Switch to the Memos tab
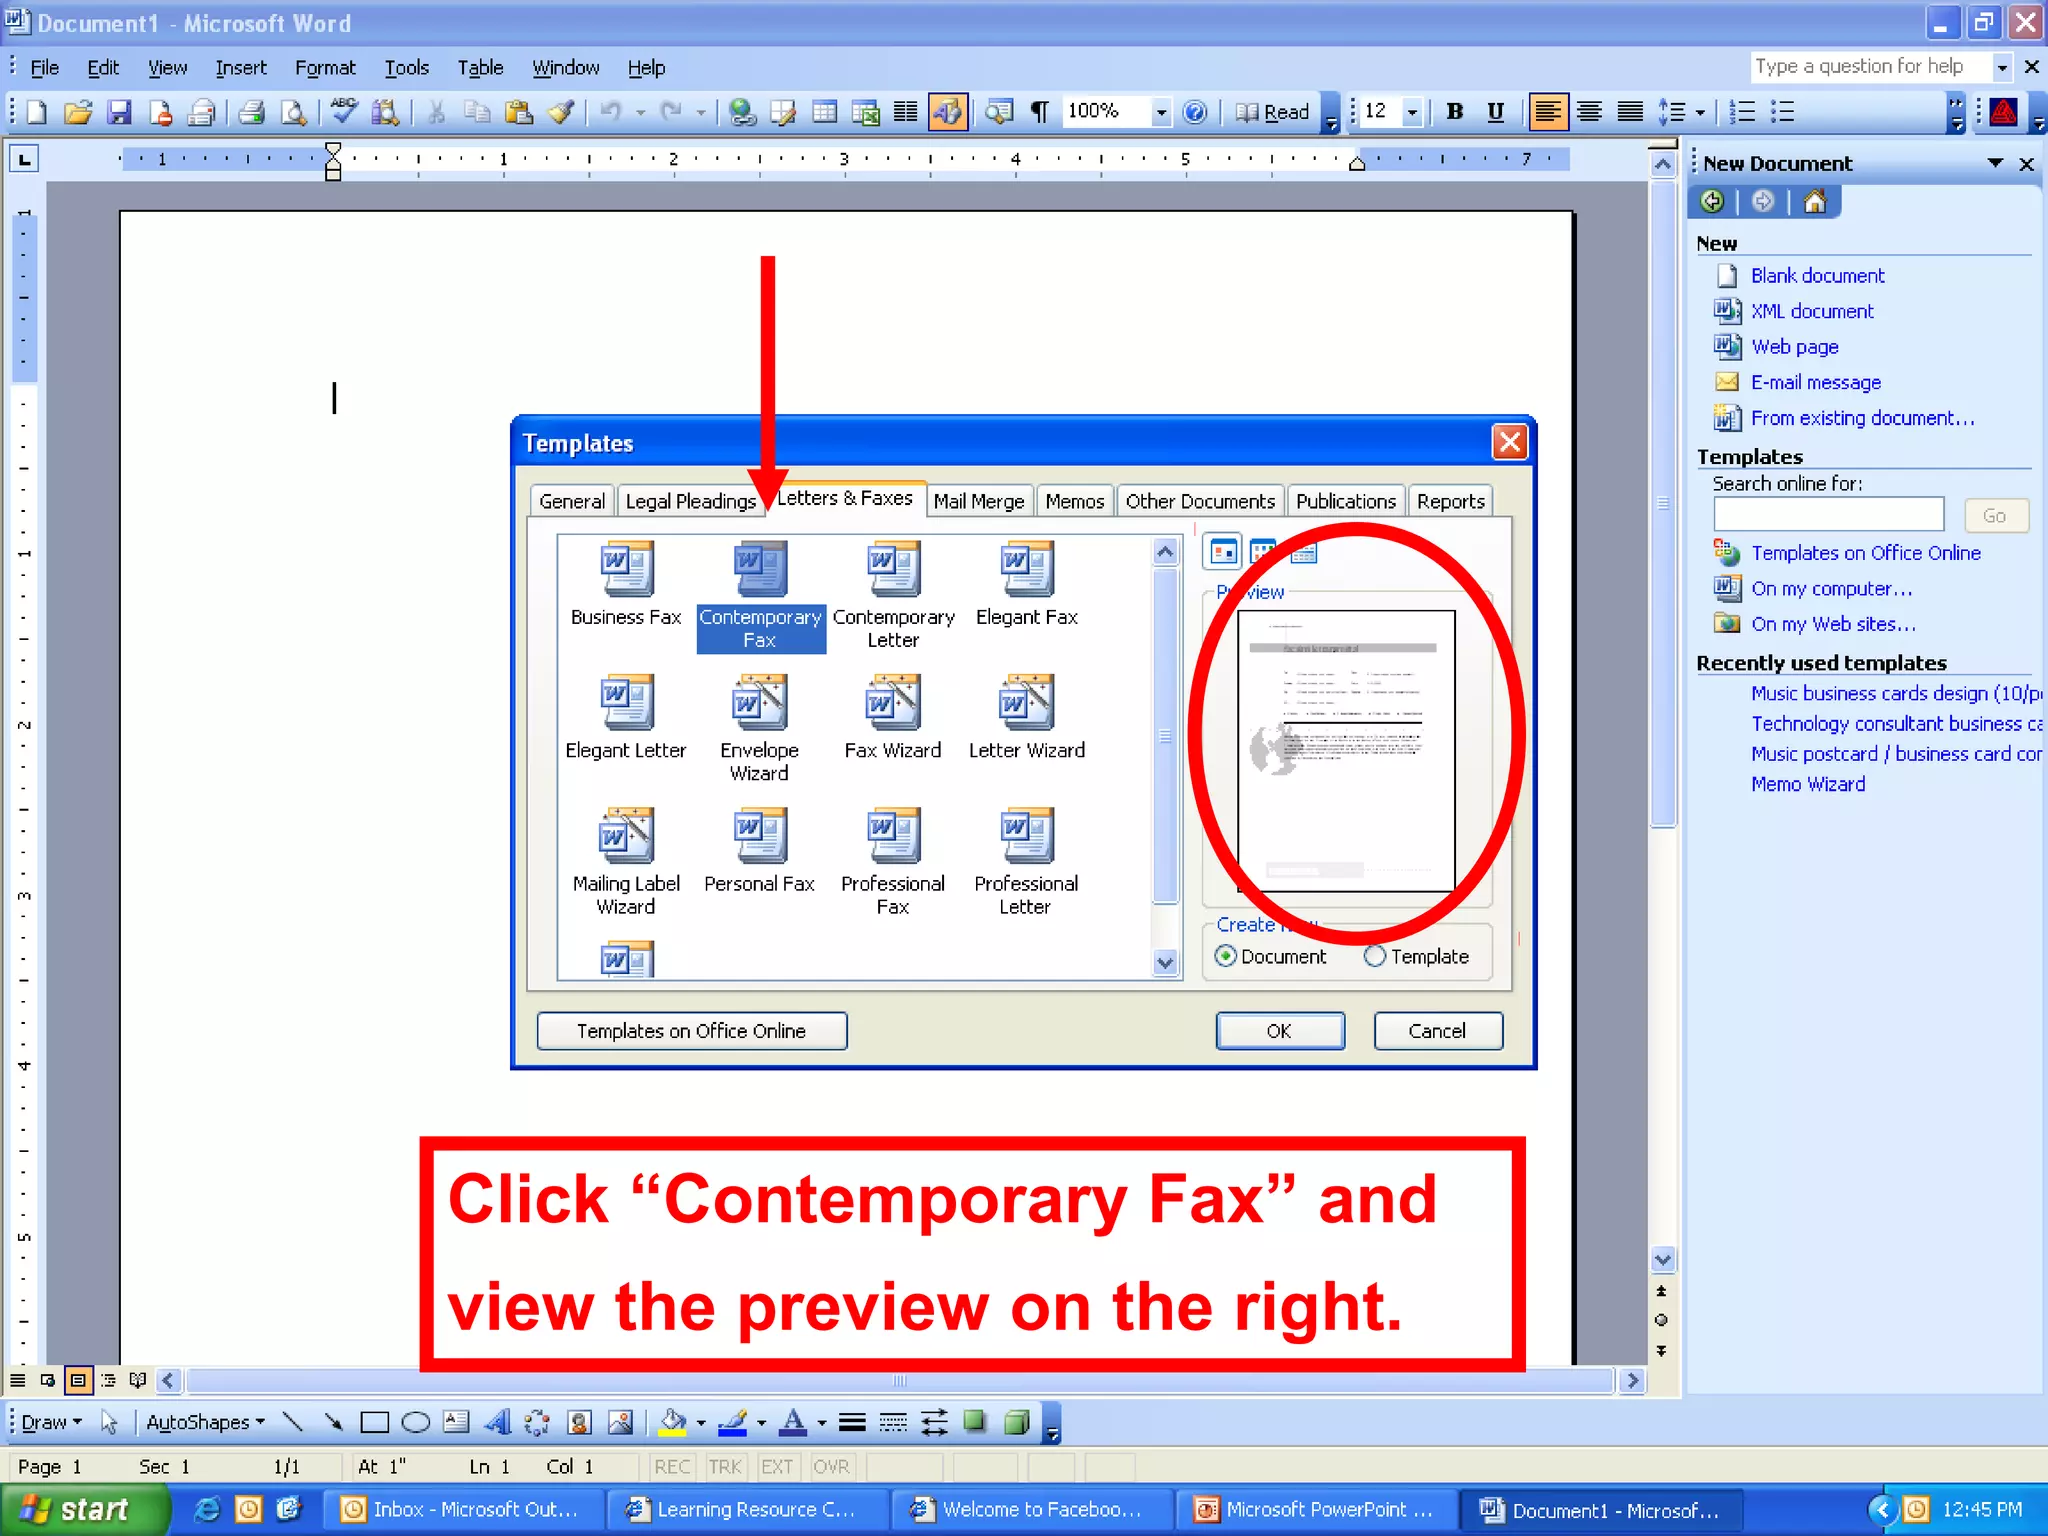The height and width of the screenshot is (1536, 2048). tap(1074, 501)
